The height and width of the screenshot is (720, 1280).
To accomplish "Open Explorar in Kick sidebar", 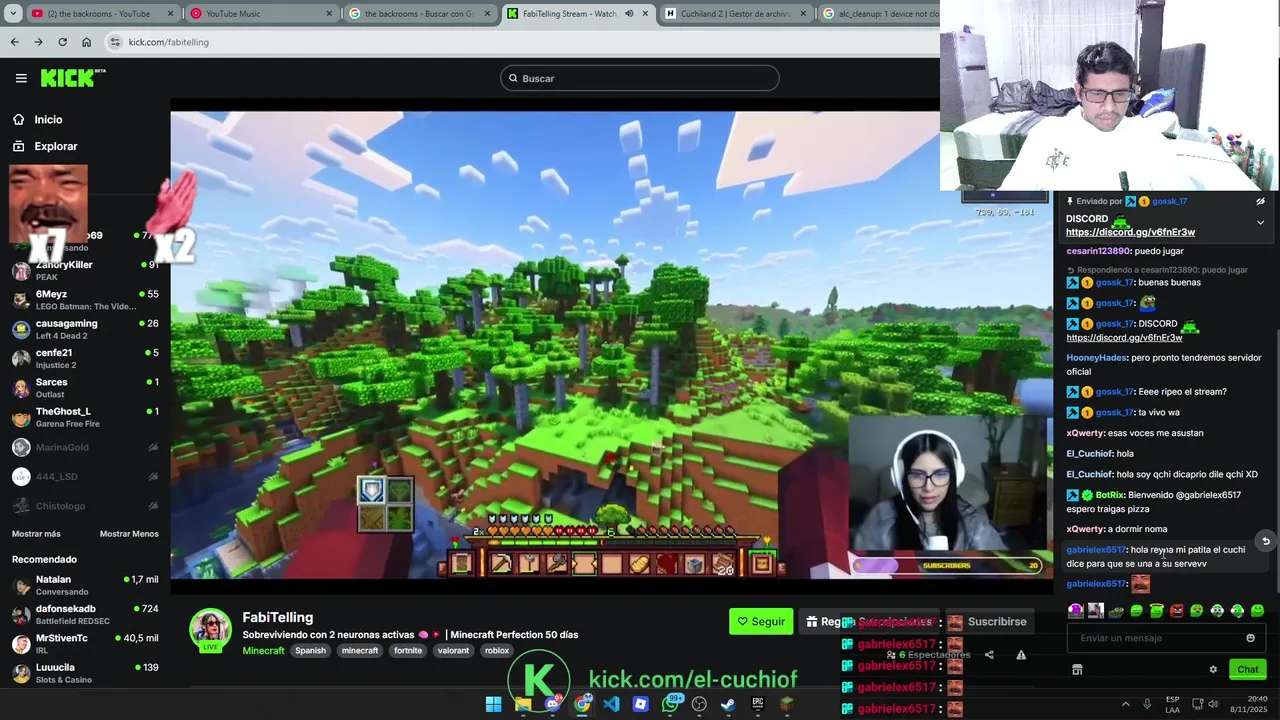I will click(55, 146).
